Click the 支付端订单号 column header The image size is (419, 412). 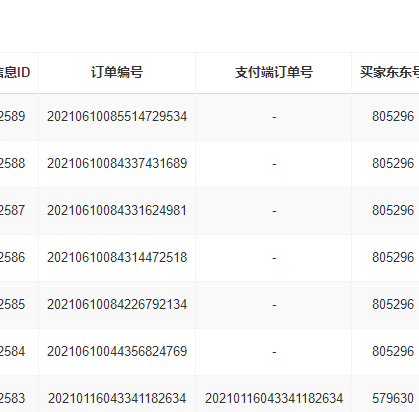point(274,72)
